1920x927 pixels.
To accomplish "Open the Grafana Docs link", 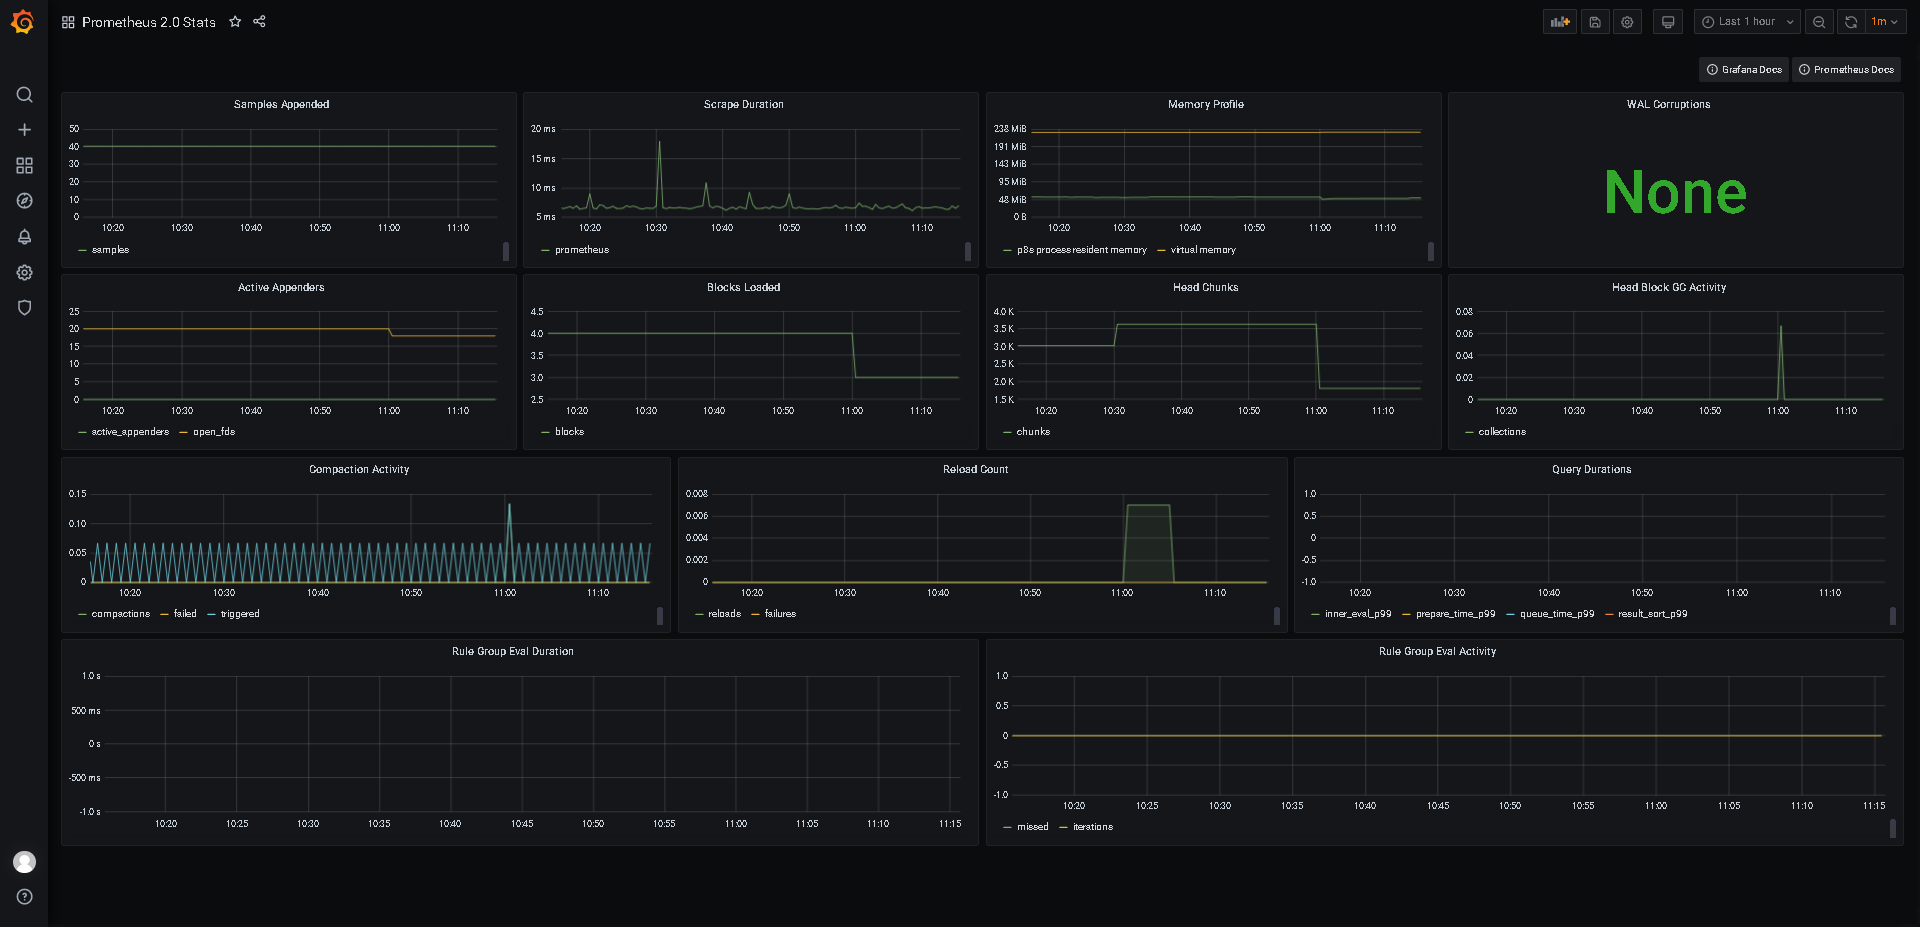I will click(1744, 70).
